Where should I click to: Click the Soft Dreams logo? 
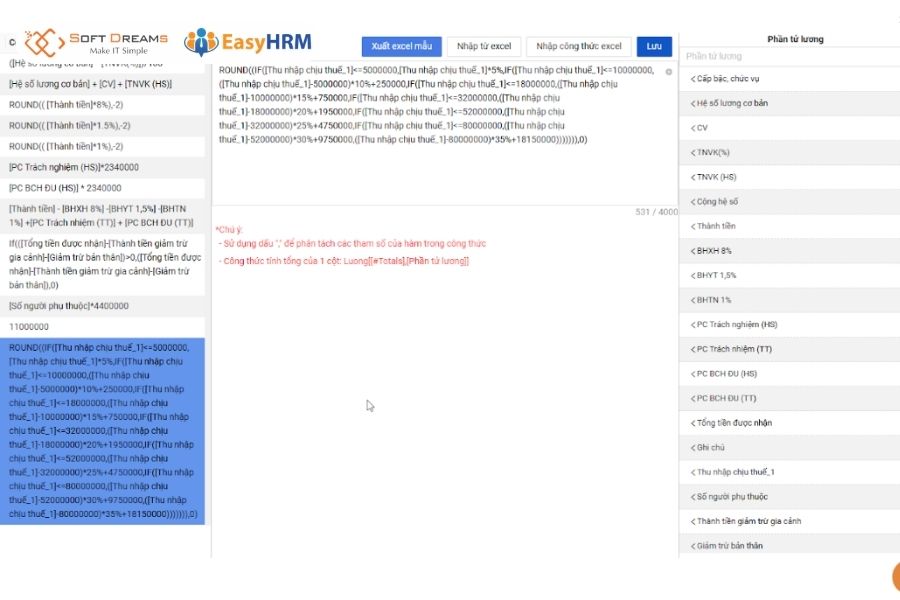(96, 42)
